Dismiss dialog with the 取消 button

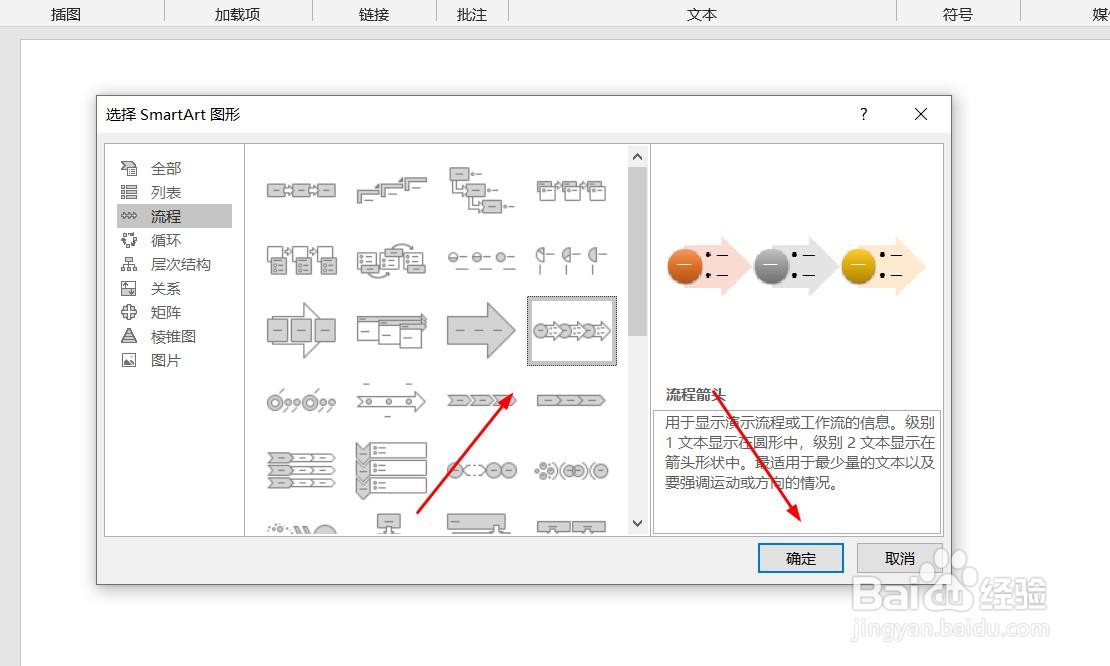coord(900,558)
